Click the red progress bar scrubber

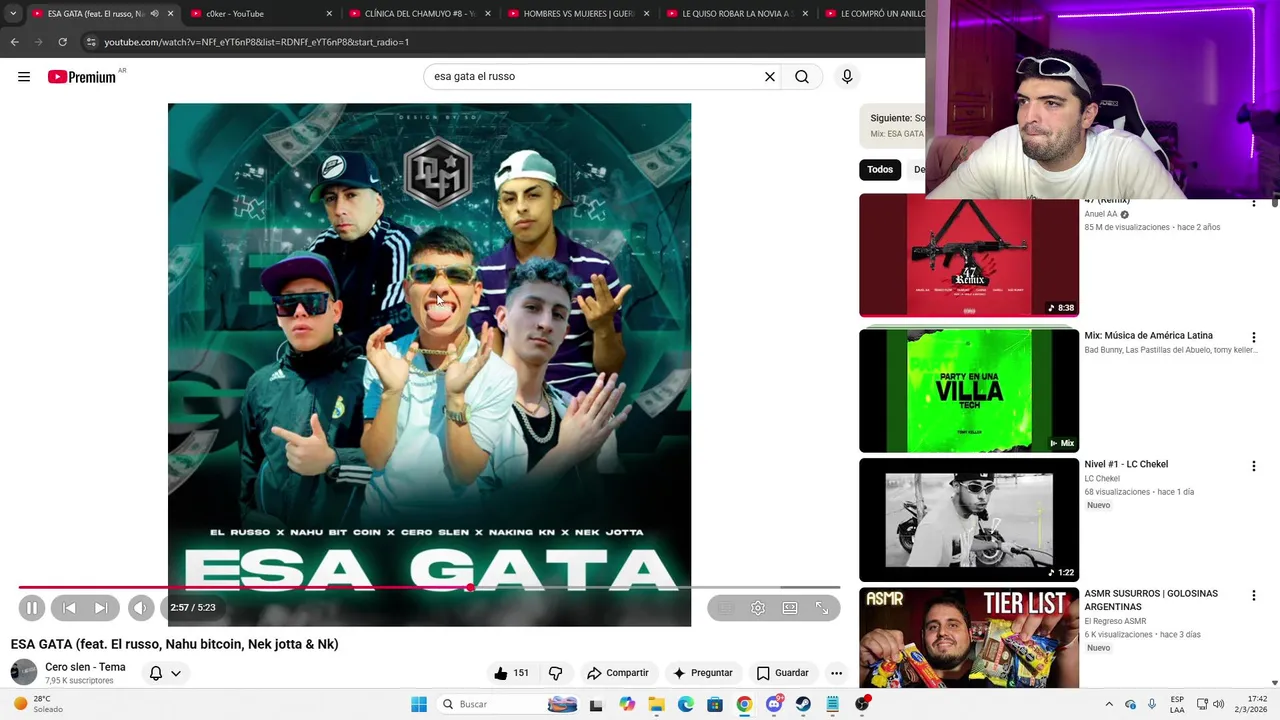(470, 587)
